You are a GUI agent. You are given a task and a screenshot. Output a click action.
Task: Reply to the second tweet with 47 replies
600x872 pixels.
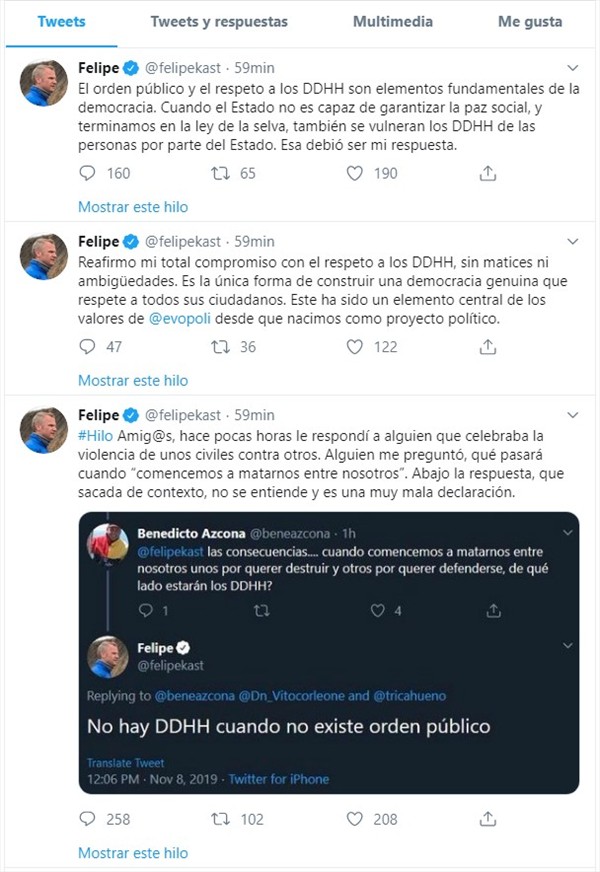tap(87, 346)
